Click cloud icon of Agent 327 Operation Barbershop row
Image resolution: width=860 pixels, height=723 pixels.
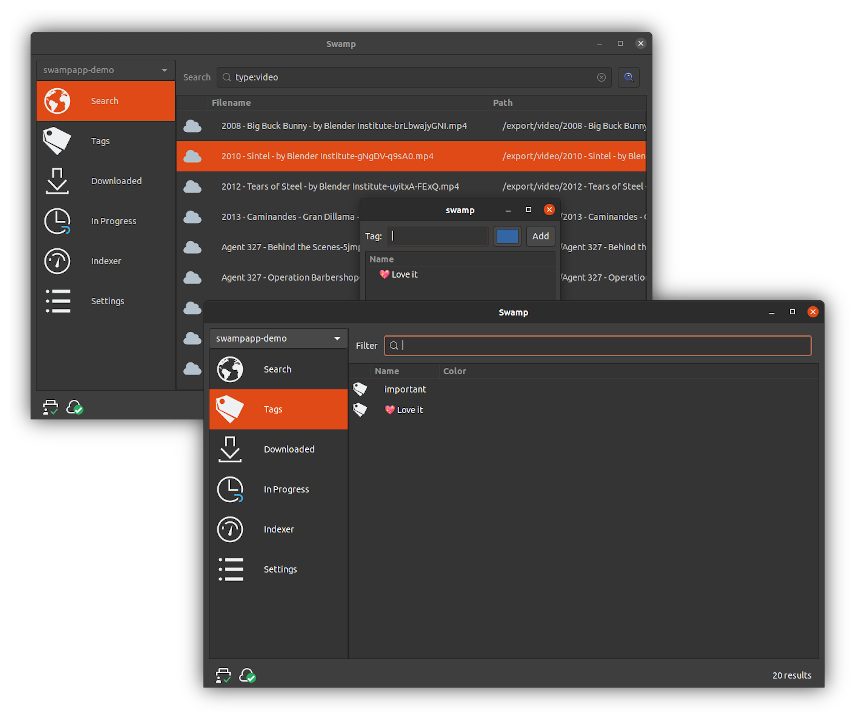coord(192,278)
